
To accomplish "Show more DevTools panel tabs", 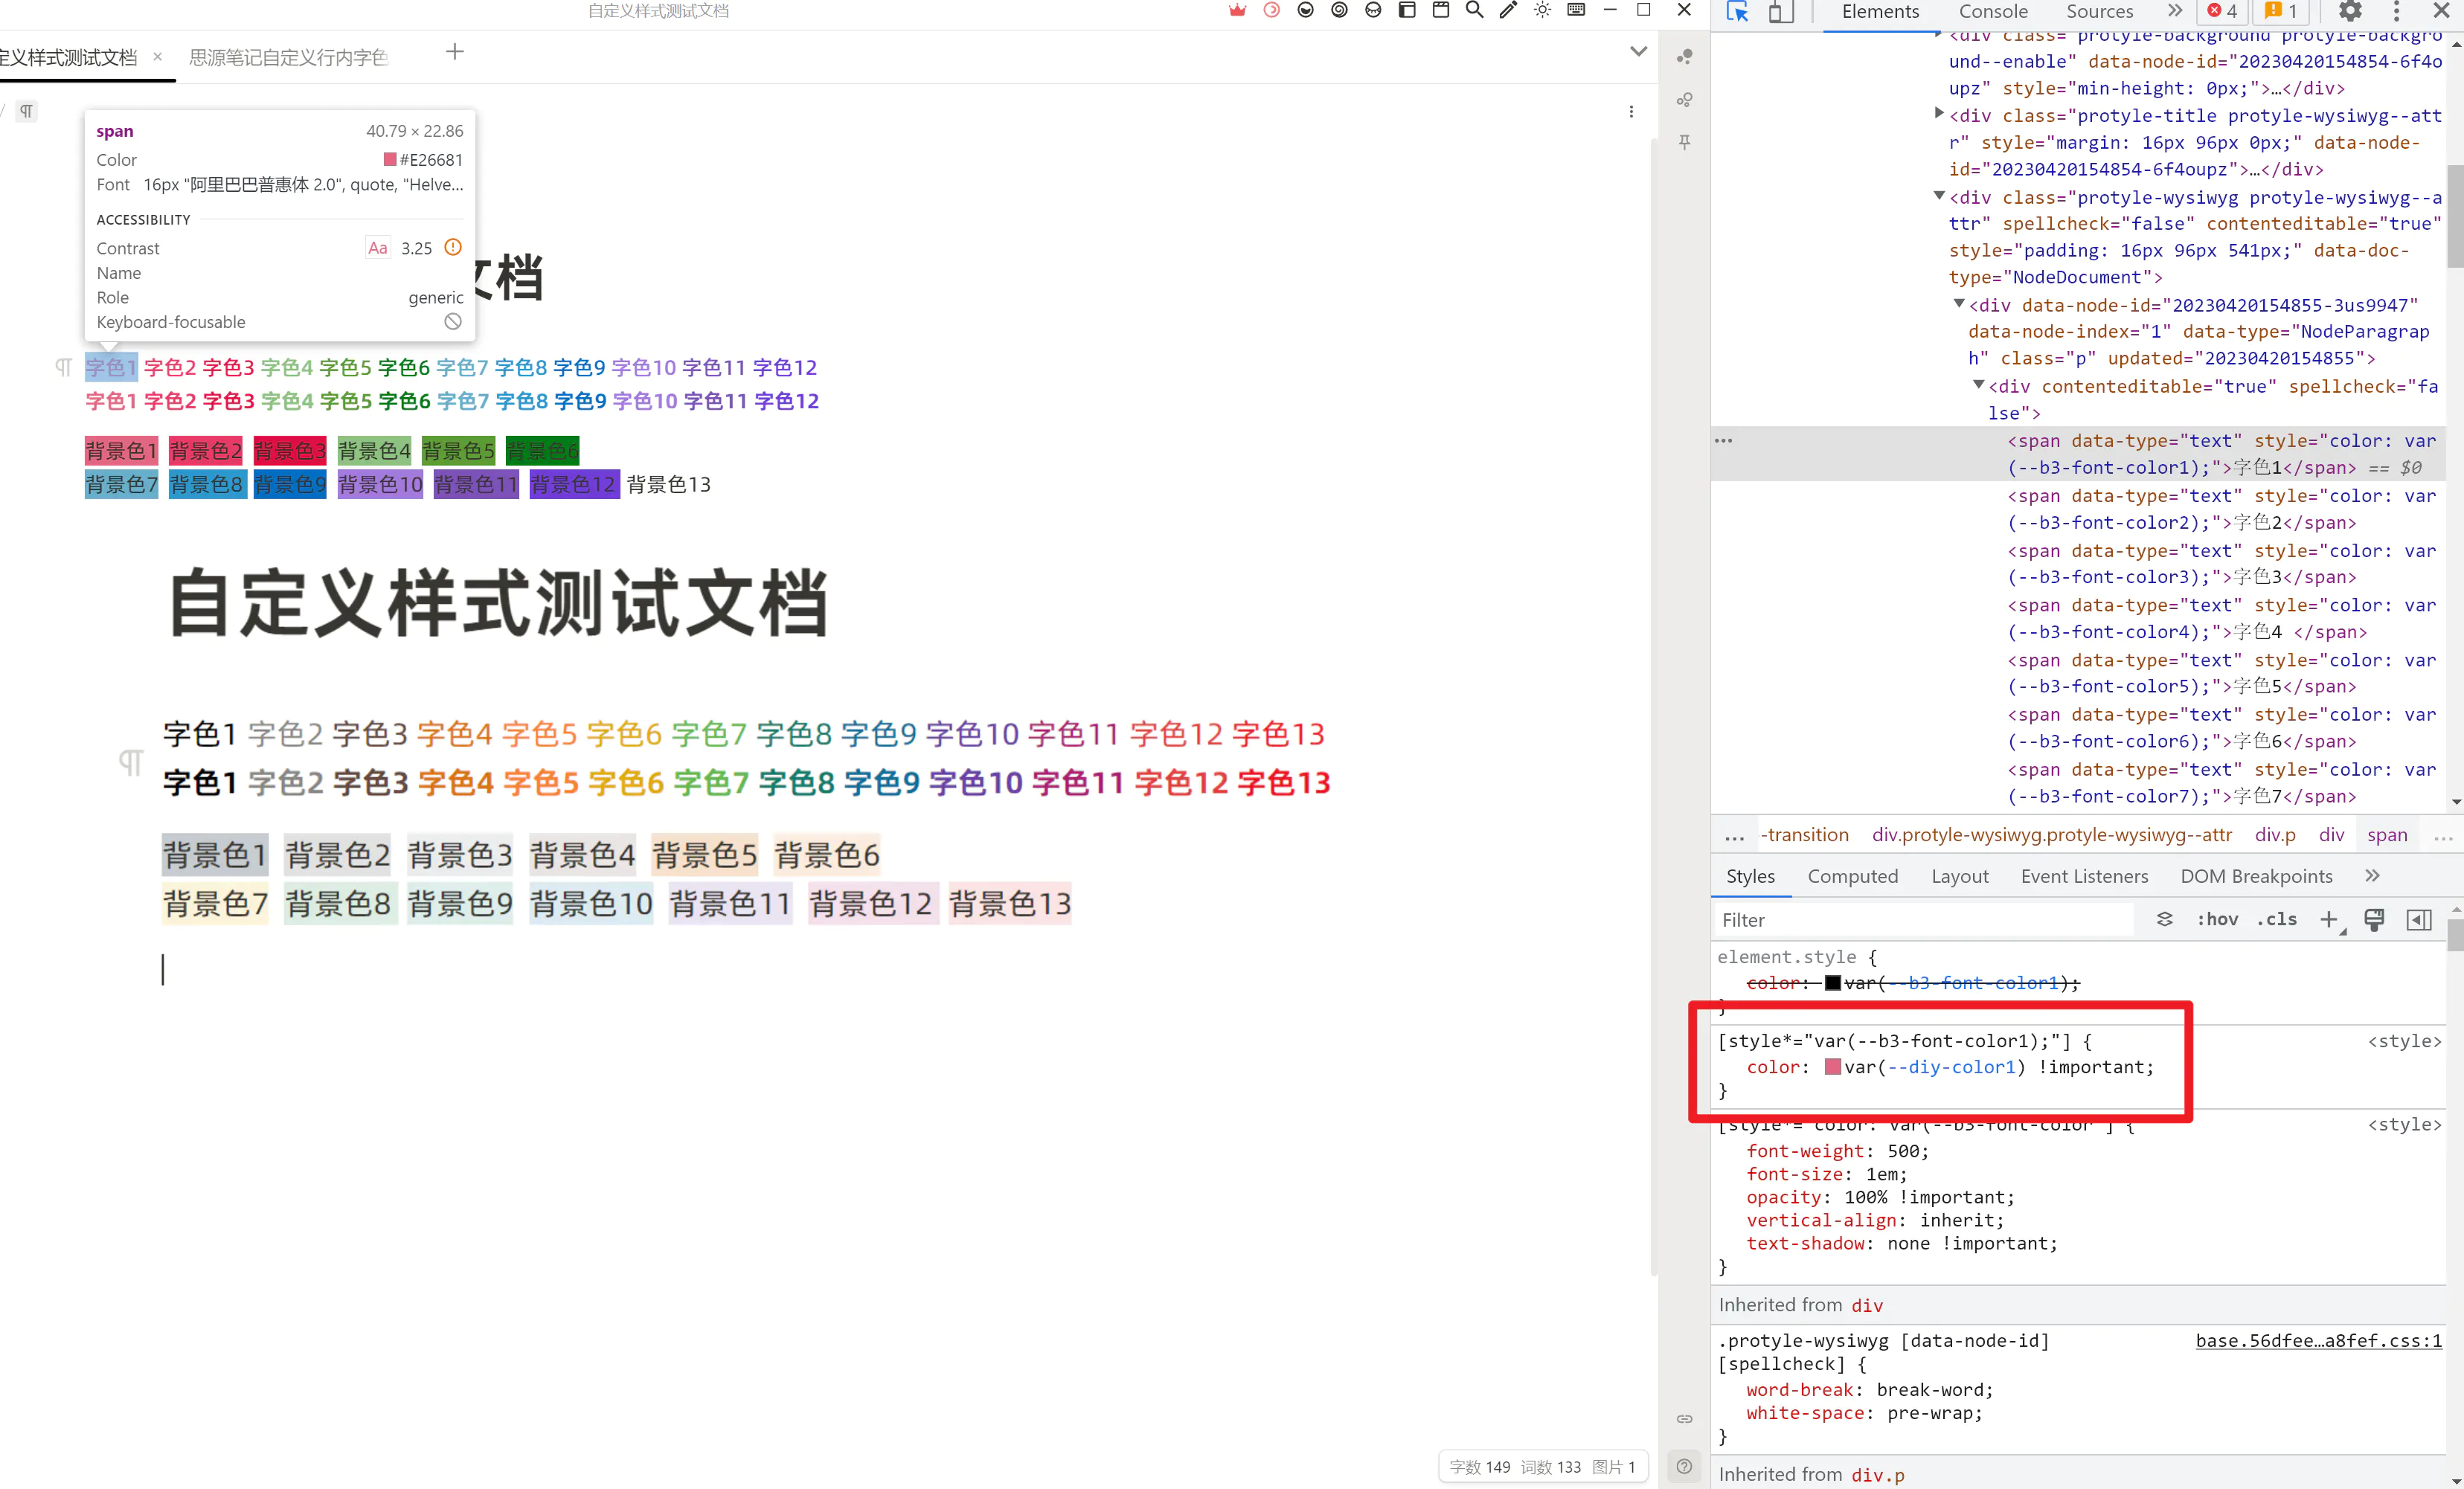I will 2174,12.
